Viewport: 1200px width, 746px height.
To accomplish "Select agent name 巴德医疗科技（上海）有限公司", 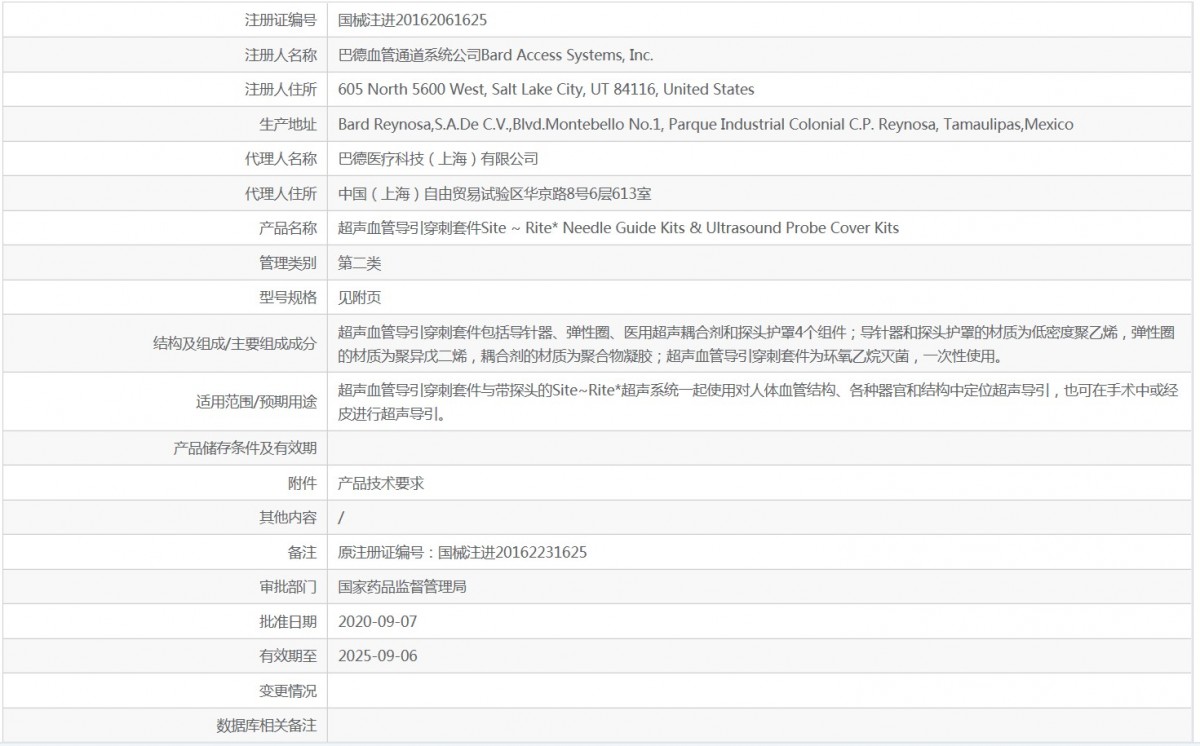I will (x=438, y=158).
